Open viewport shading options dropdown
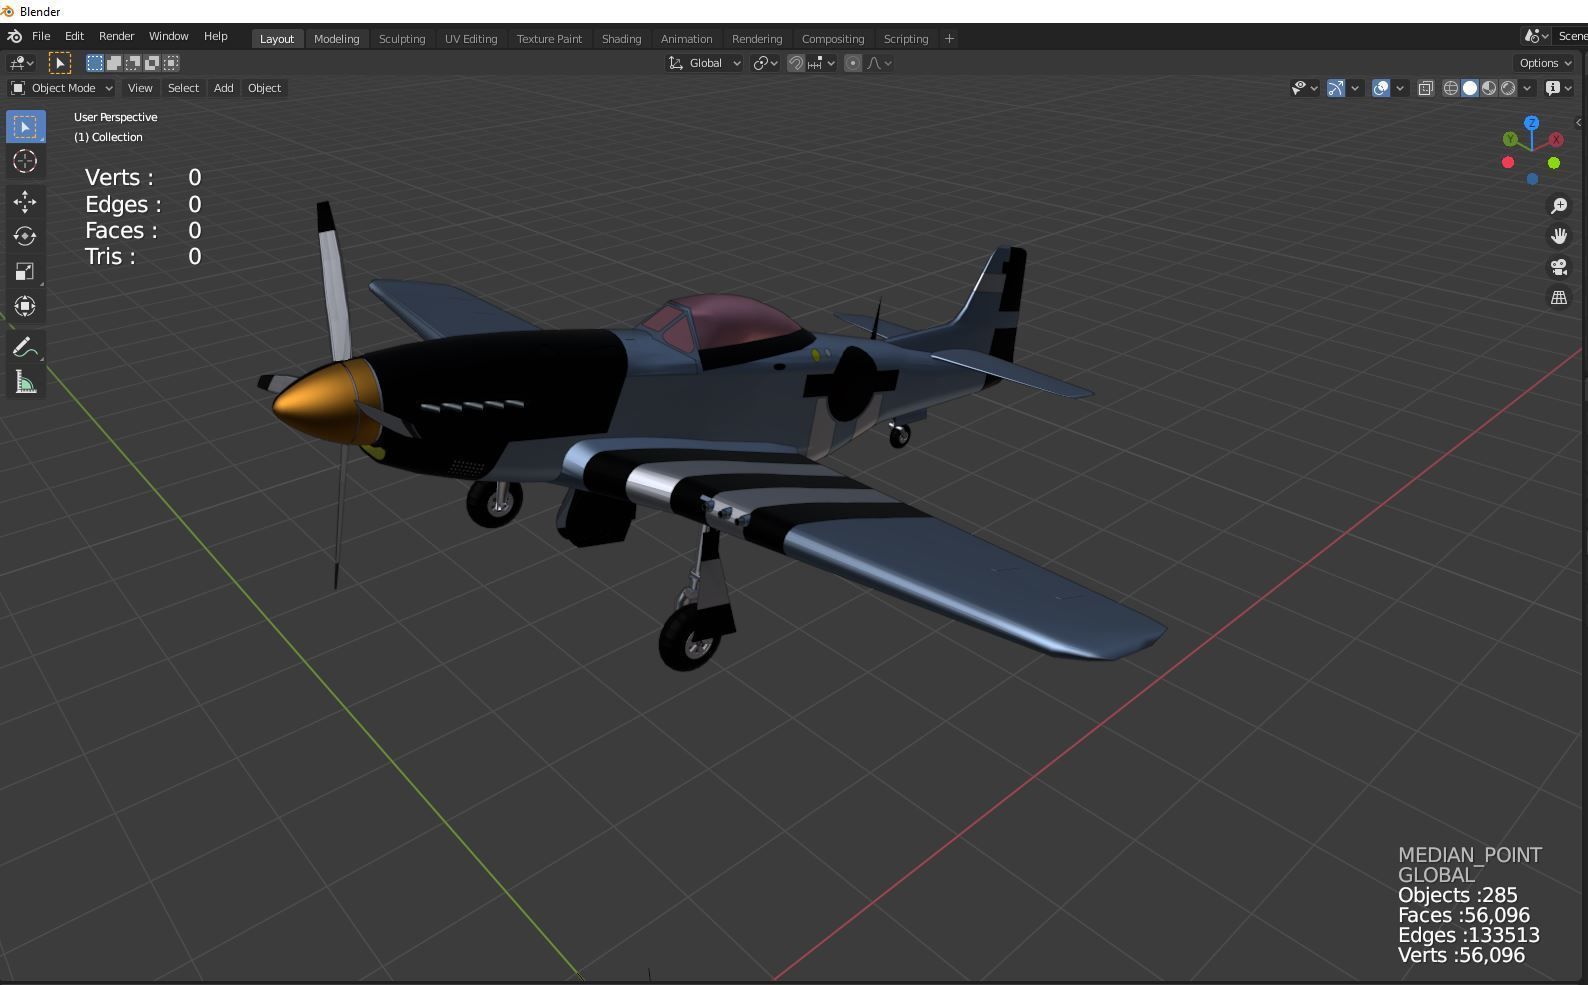This screenshot has height=985, width=1588. tap(1527, 88)
